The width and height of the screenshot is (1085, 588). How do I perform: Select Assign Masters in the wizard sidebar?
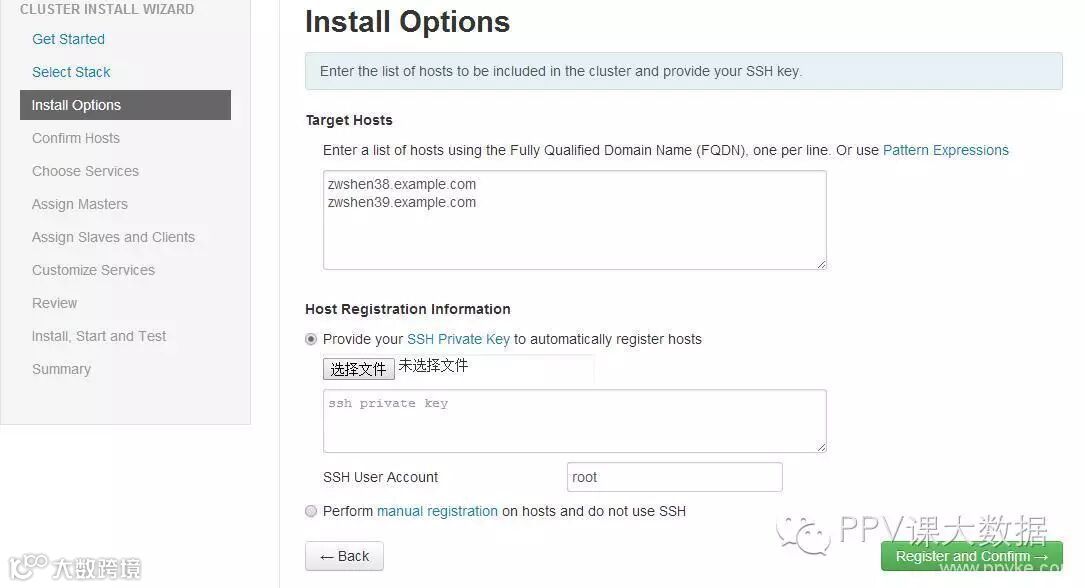click(x=80, y=204)
